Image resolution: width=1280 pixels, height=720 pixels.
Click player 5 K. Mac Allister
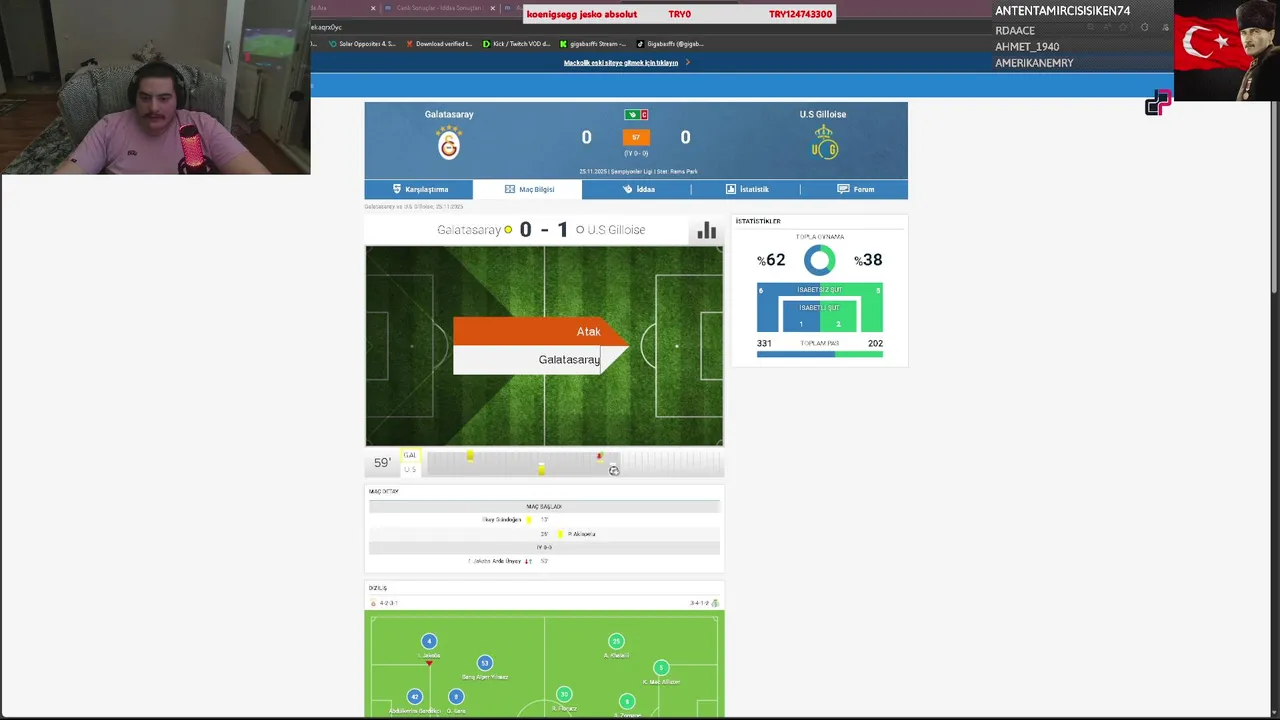(661, 667)
